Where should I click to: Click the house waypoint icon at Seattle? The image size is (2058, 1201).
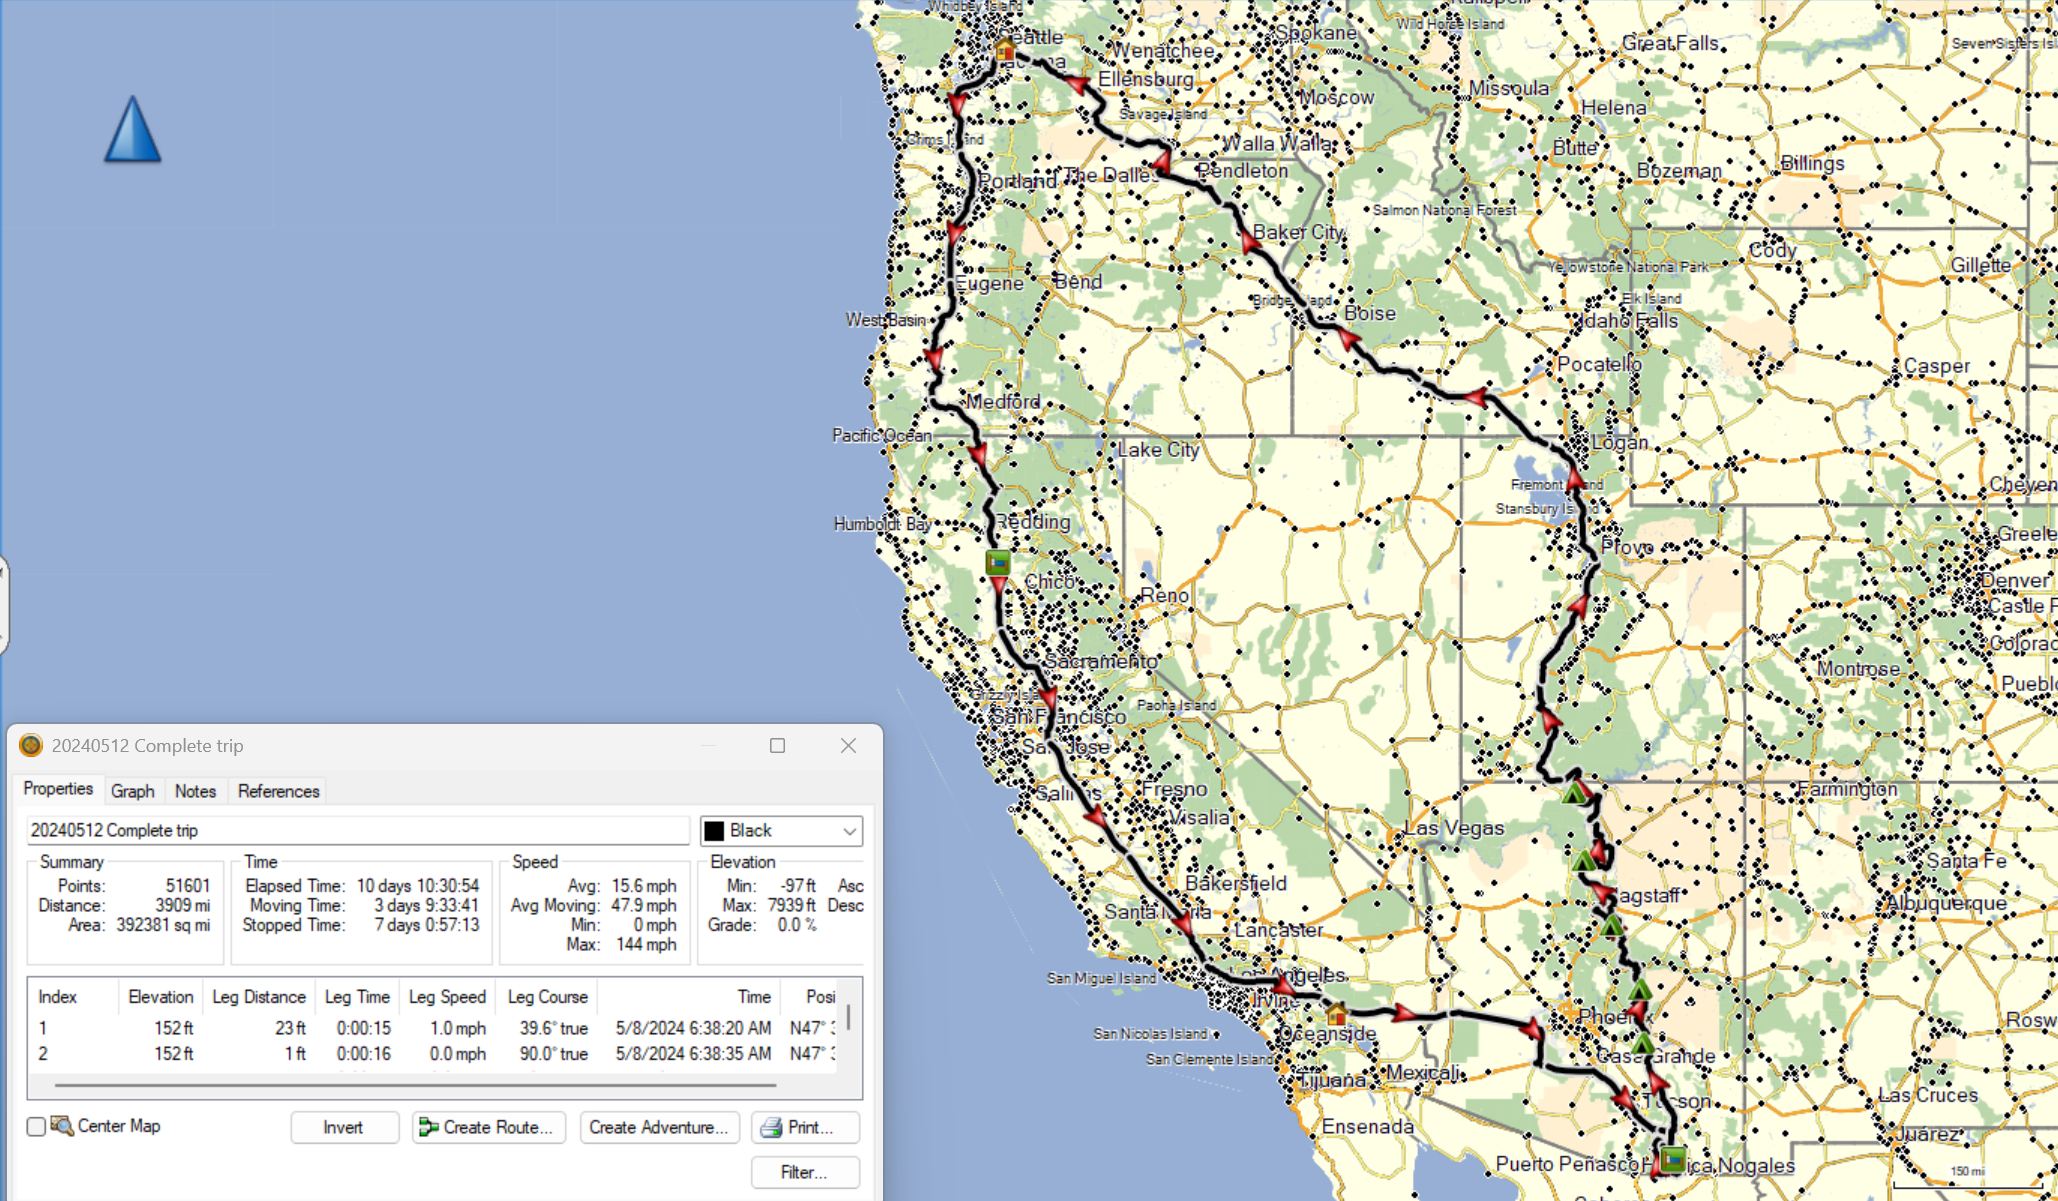point(1005,49)
